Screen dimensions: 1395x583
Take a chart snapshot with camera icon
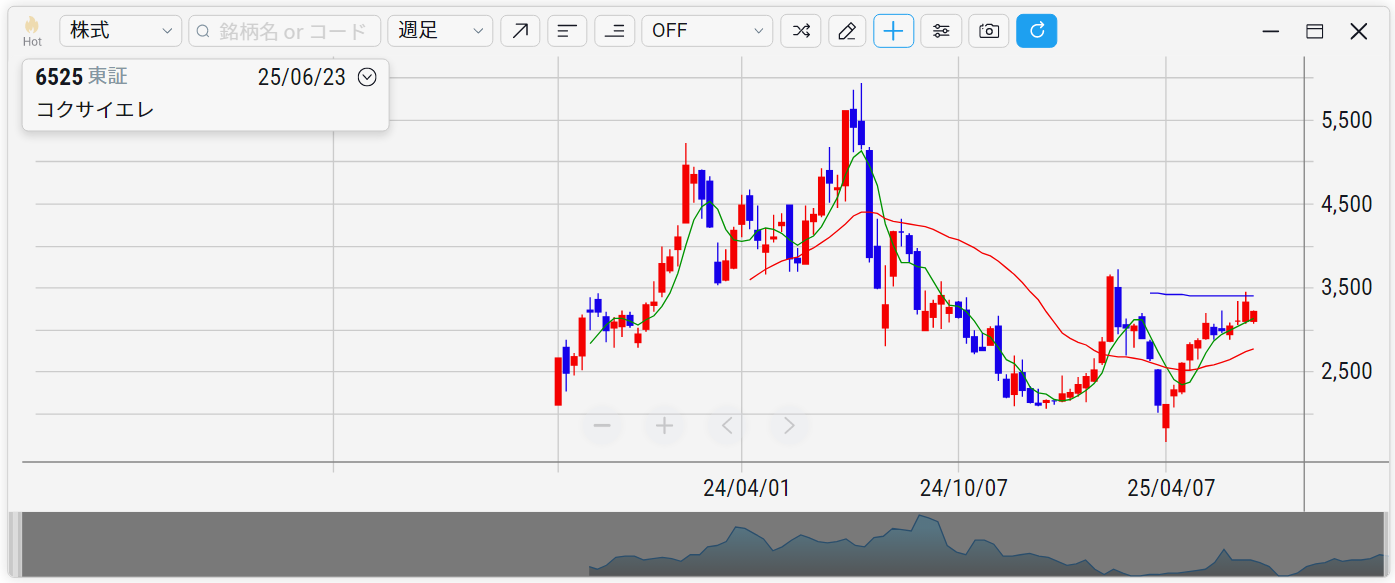988,31
